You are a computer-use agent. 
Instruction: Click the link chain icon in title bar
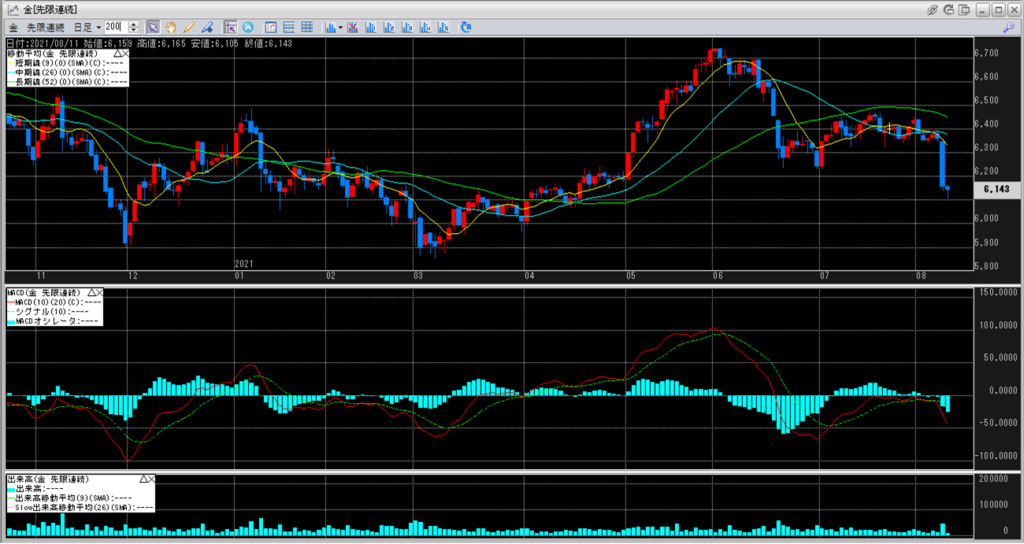click(x=933, y=8)
